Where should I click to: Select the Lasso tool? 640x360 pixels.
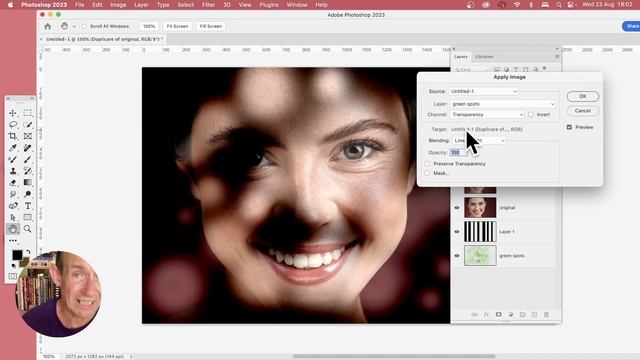(13, 124)
